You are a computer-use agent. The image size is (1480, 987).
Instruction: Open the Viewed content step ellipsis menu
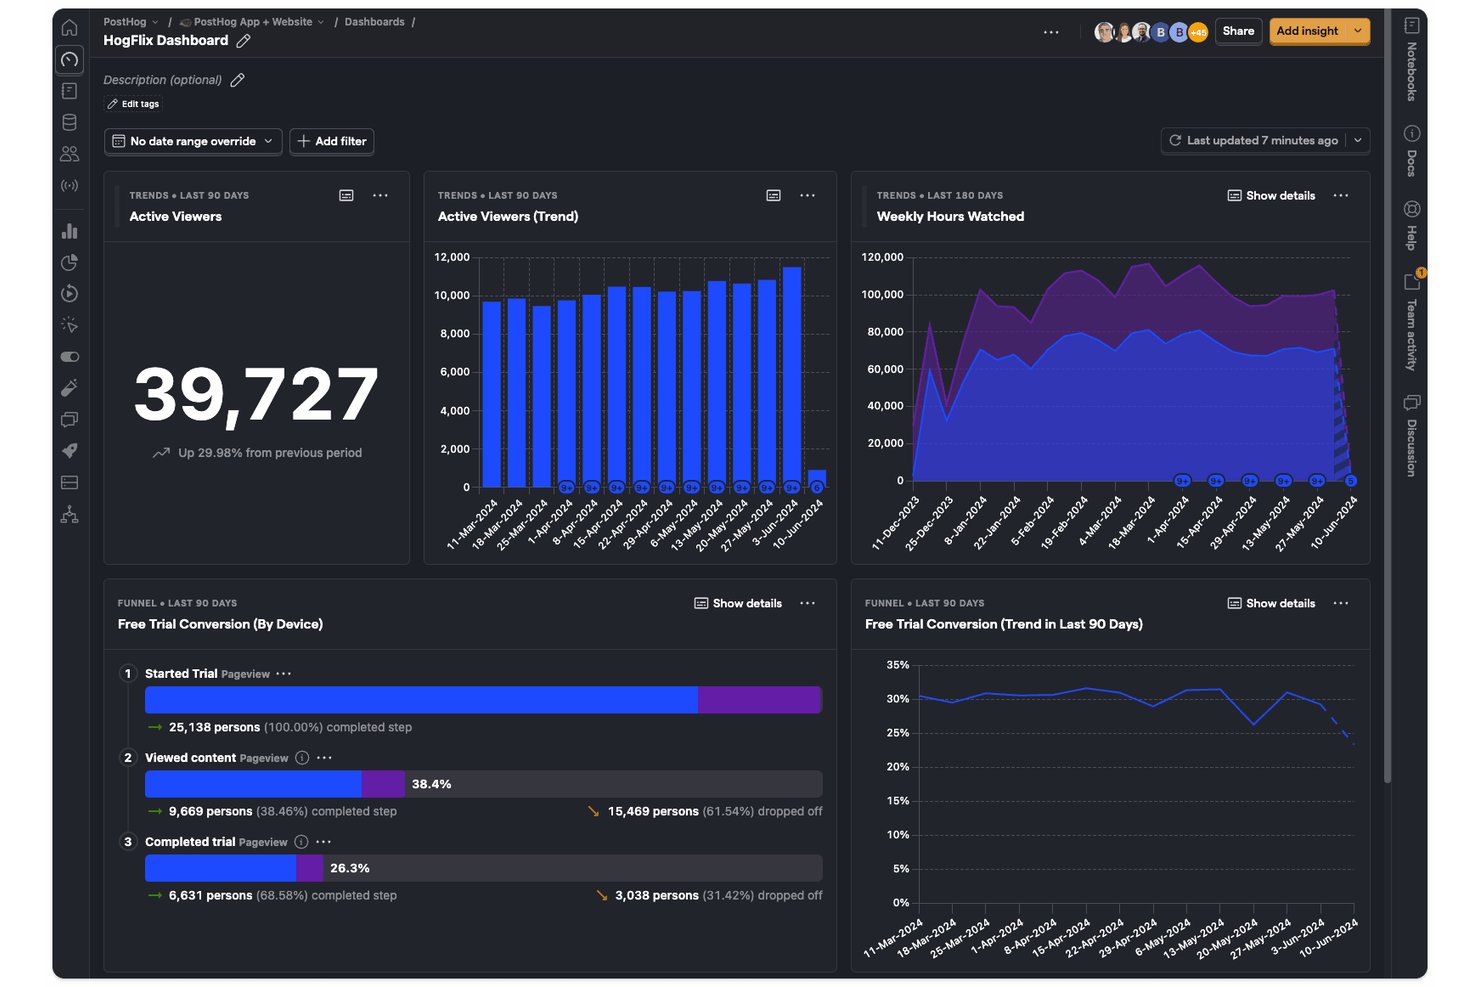coord(324,758)
